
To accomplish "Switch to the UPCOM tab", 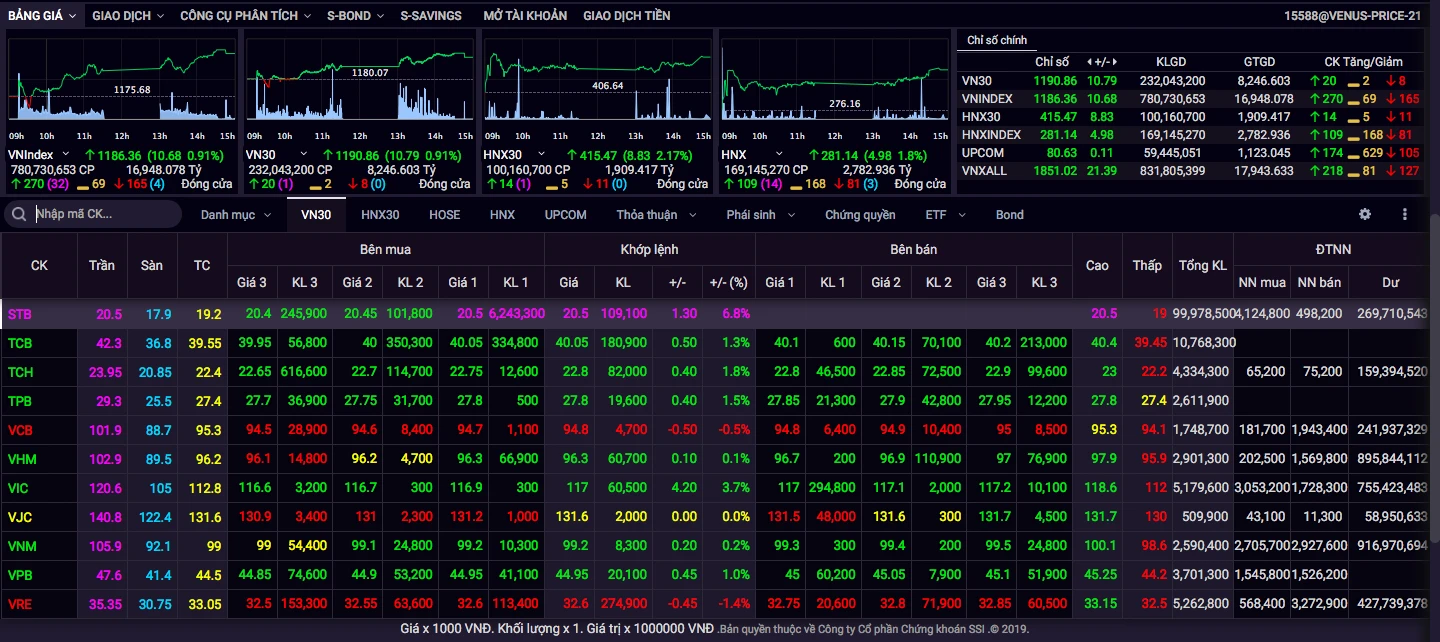I will pyautogui.click(x=565, y=215).
